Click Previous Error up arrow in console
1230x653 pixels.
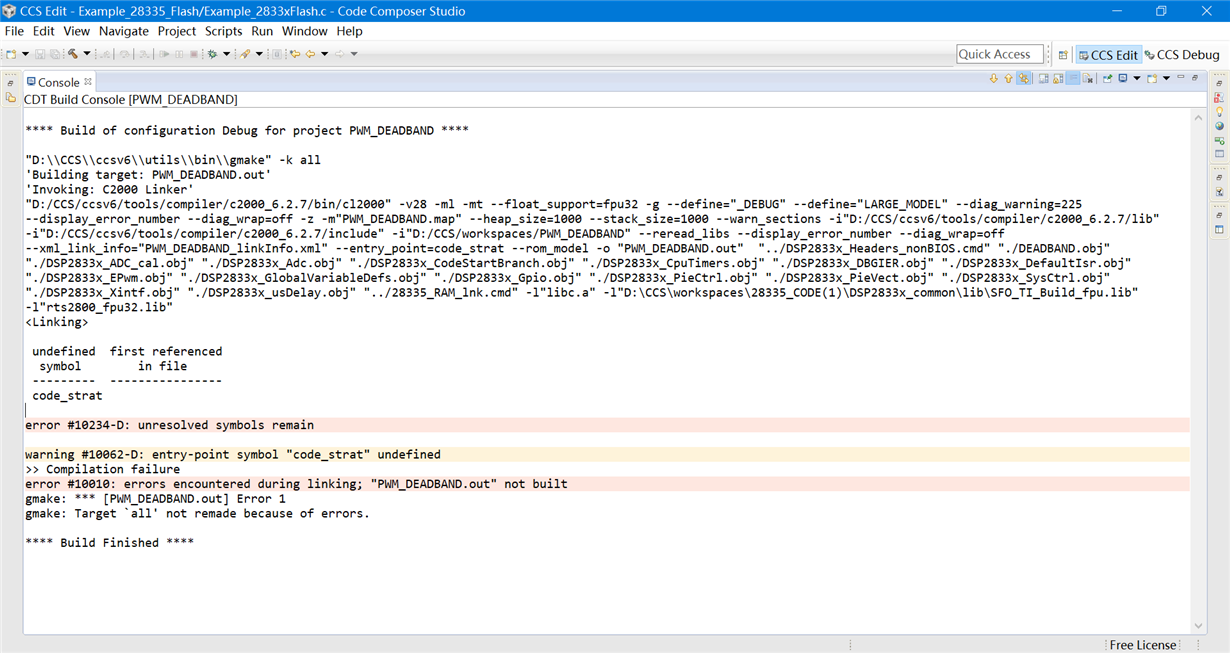1008,79
